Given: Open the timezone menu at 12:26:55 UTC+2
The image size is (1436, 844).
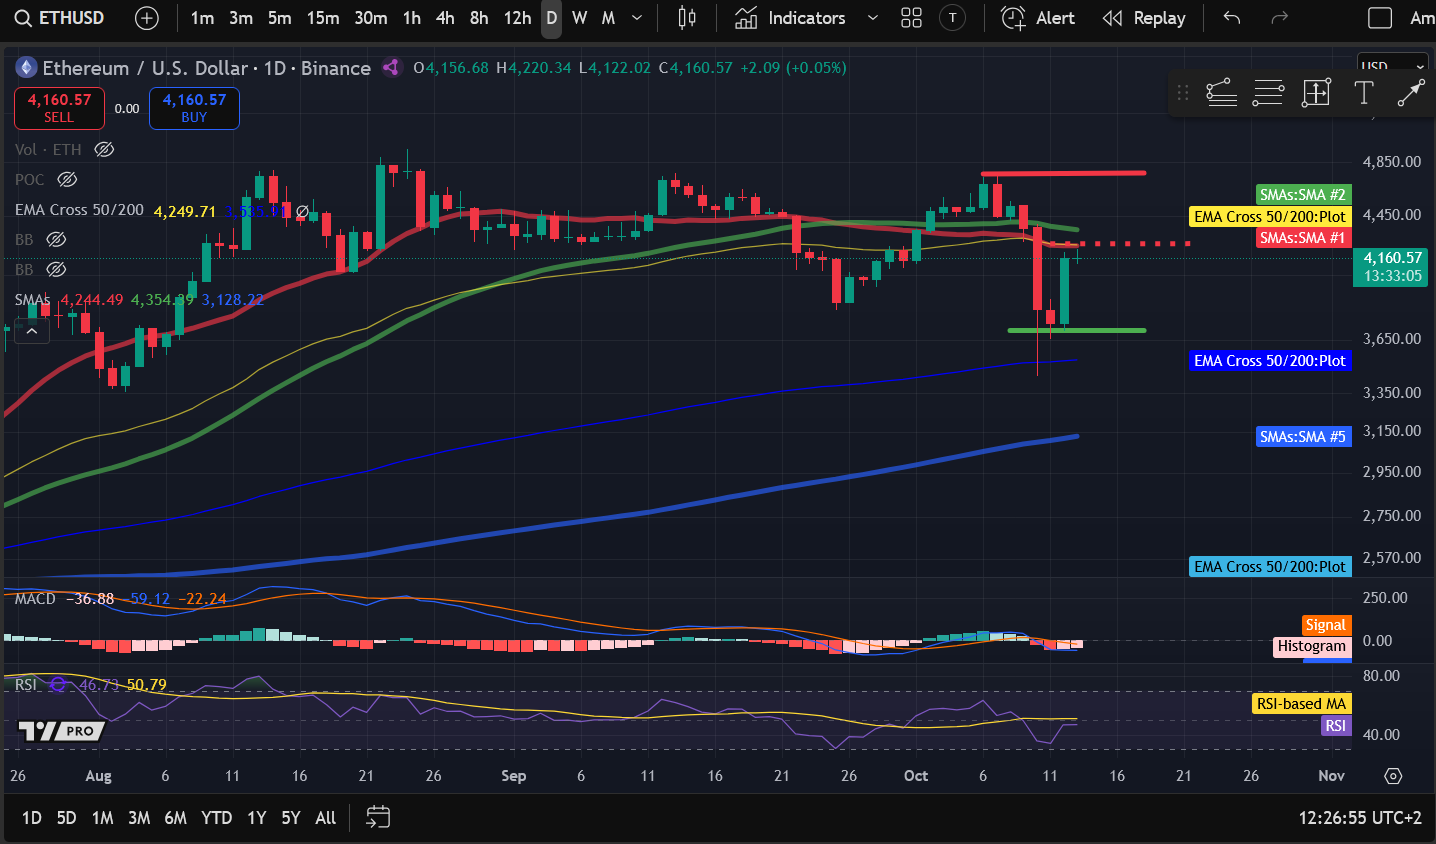Looking at the screenshot, I should [1360, 818].
